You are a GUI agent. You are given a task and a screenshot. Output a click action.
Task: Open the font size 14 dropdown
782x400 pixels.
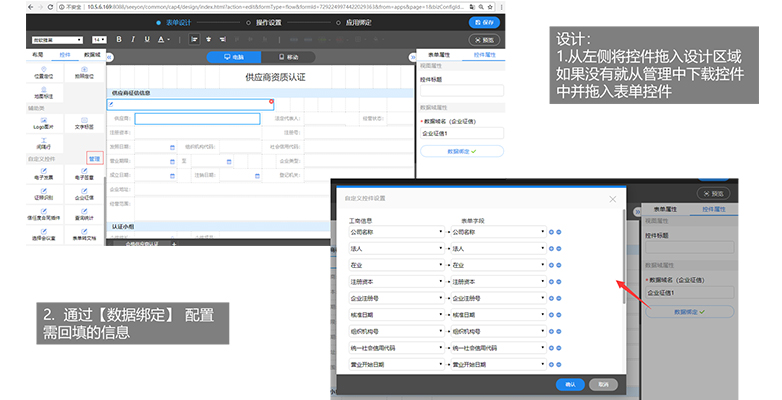pyautogui.click(x=99, y=39)
